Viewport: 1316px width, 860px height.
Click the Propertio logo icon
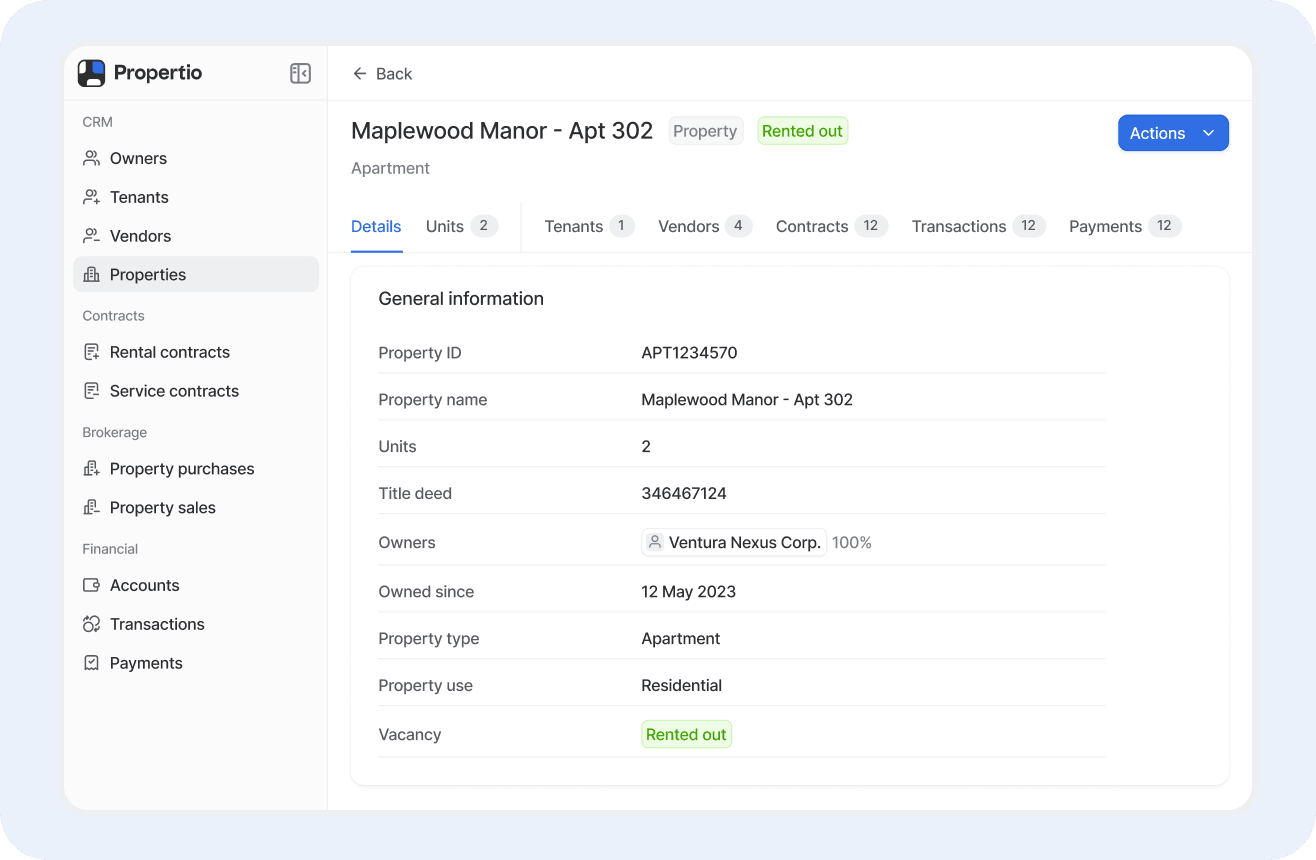[x=91, y=73]
